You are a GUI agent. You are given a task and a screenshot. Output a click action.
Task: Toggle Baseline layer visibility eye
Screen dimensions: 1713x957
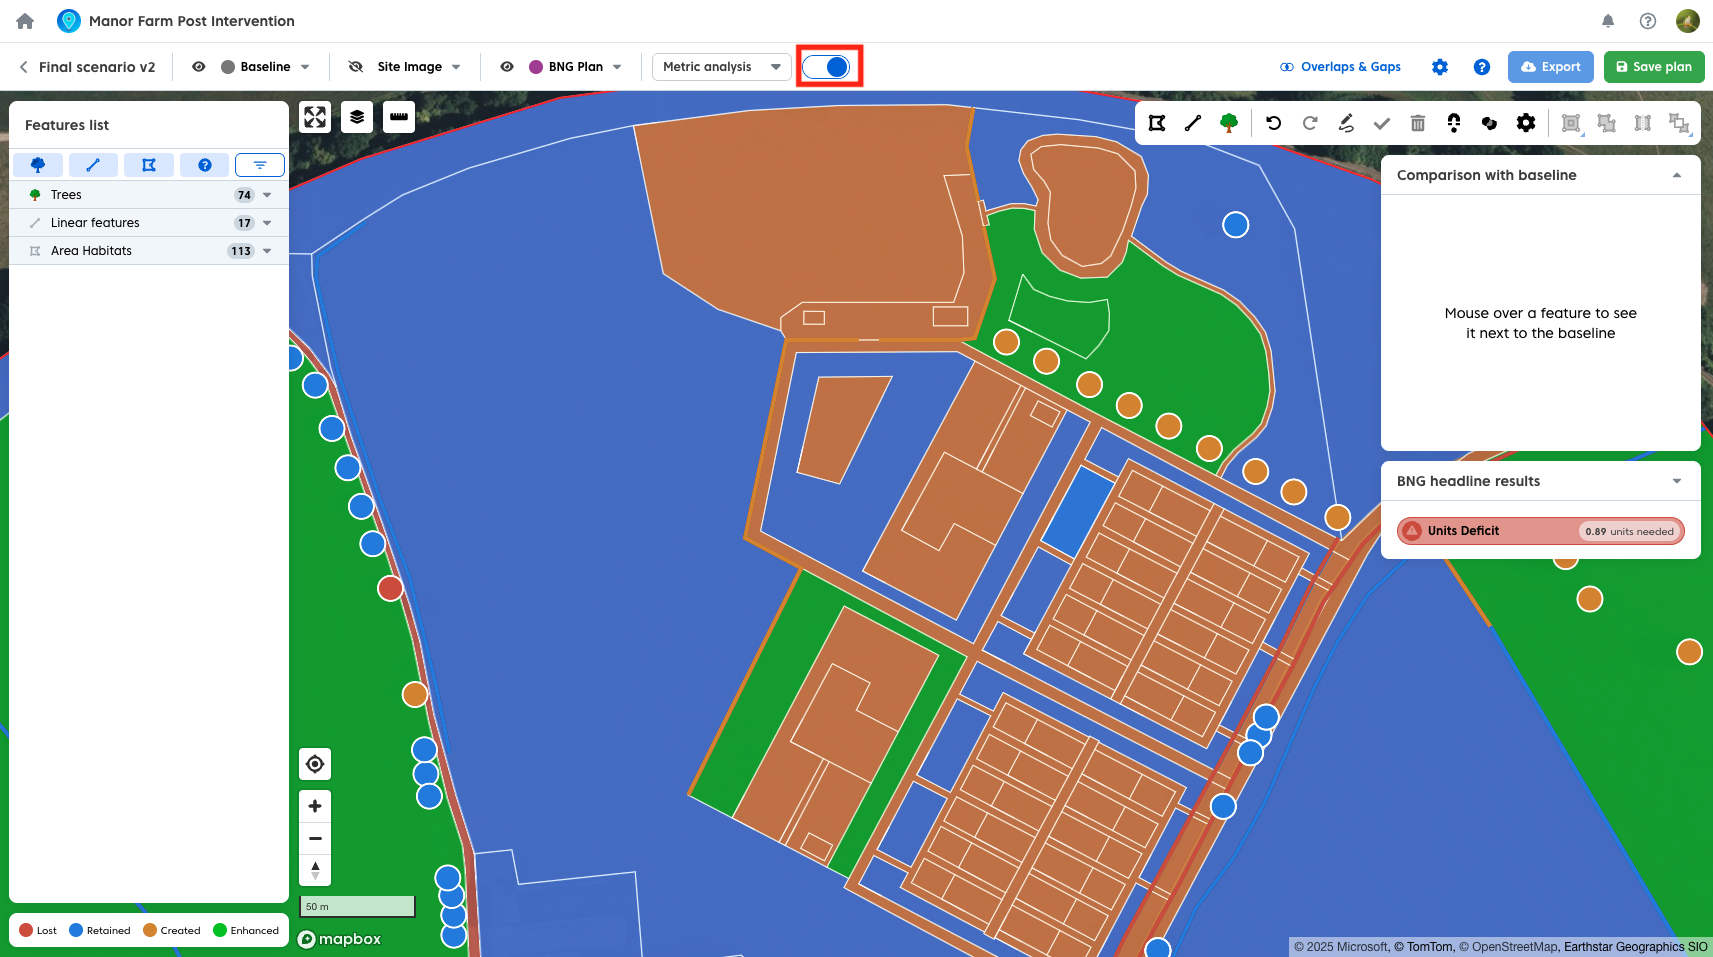click(199, 67)
